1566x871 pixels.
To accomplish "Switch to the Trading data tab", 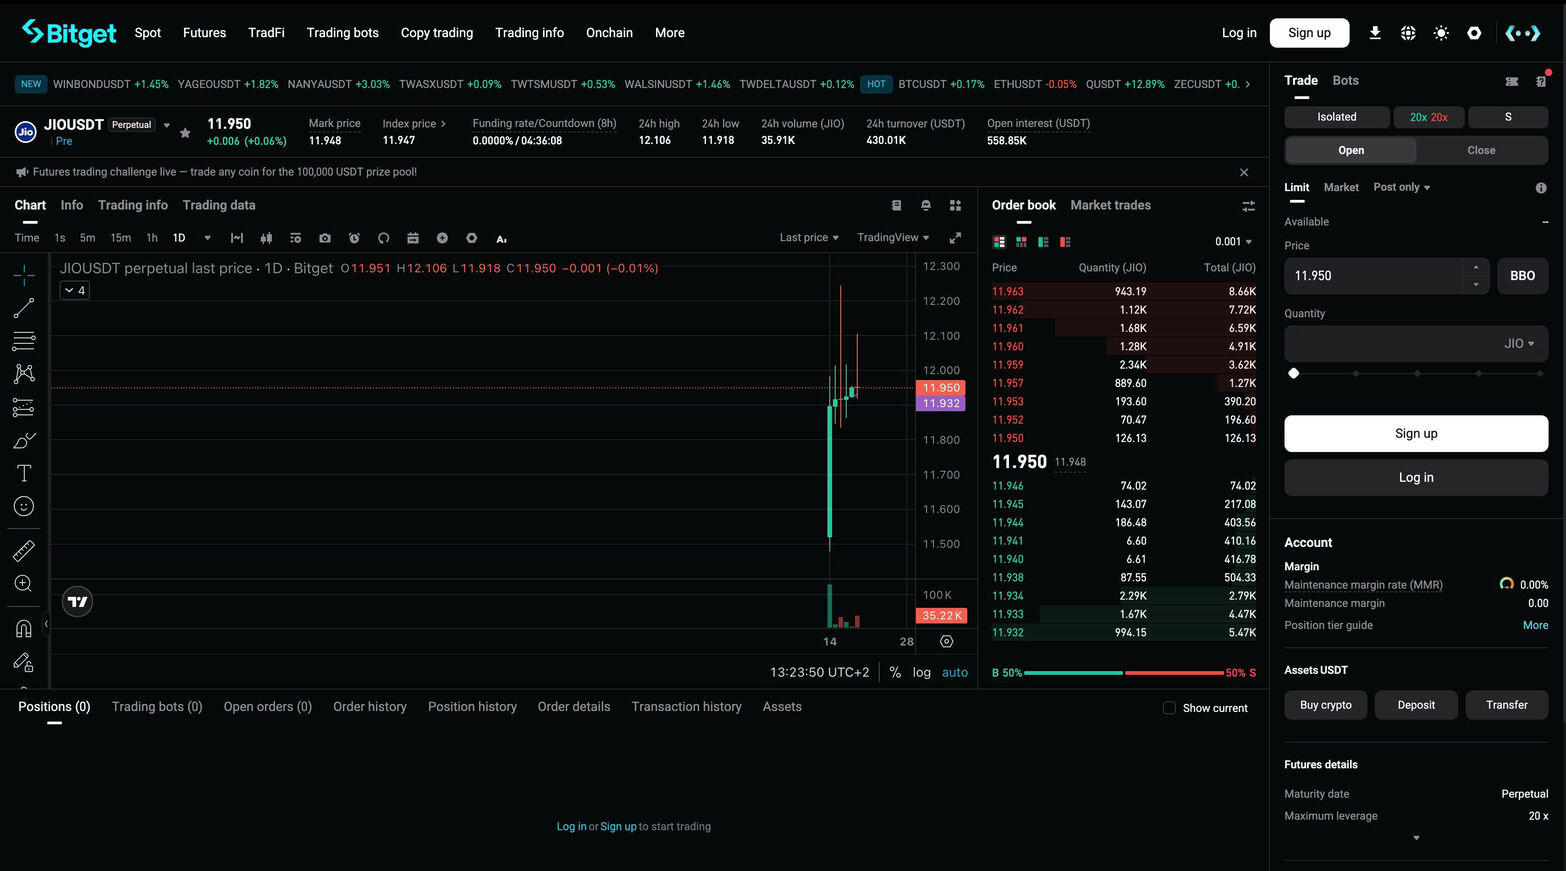I will [219, 205].
